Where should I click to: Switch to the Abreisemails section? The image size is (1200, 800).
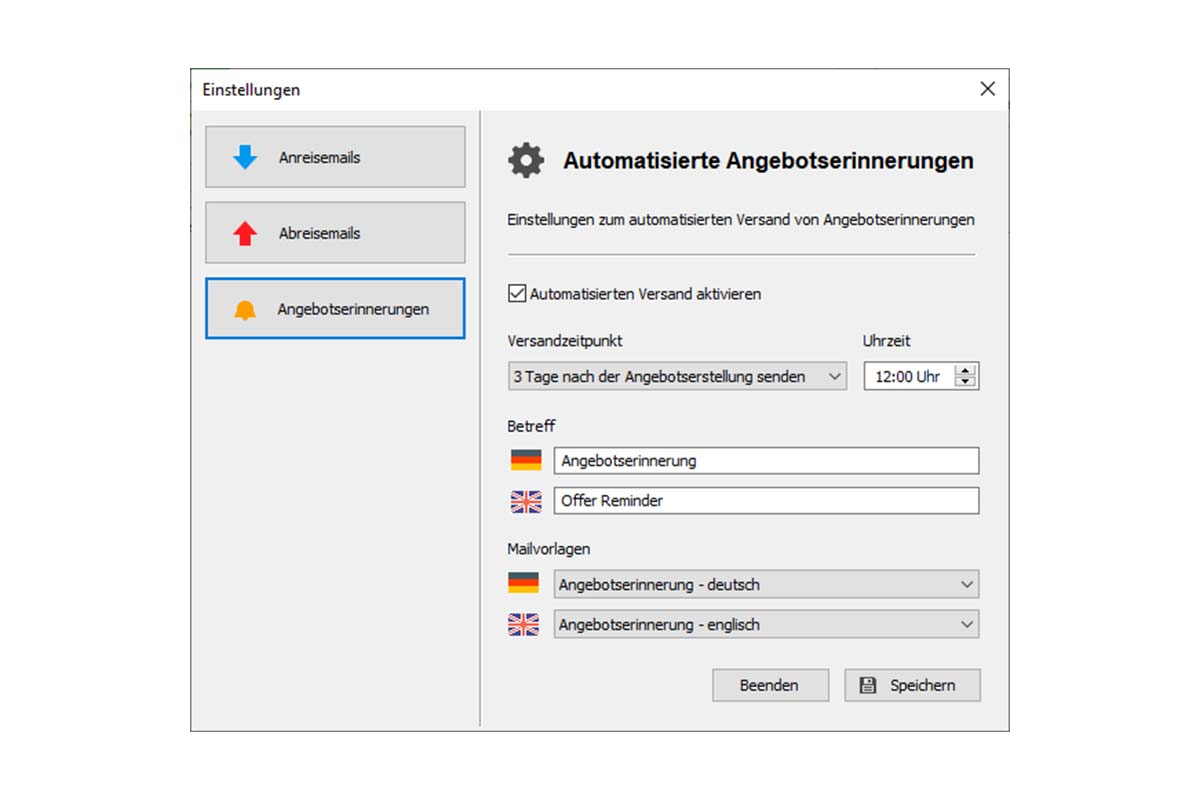tap(335, 234)
